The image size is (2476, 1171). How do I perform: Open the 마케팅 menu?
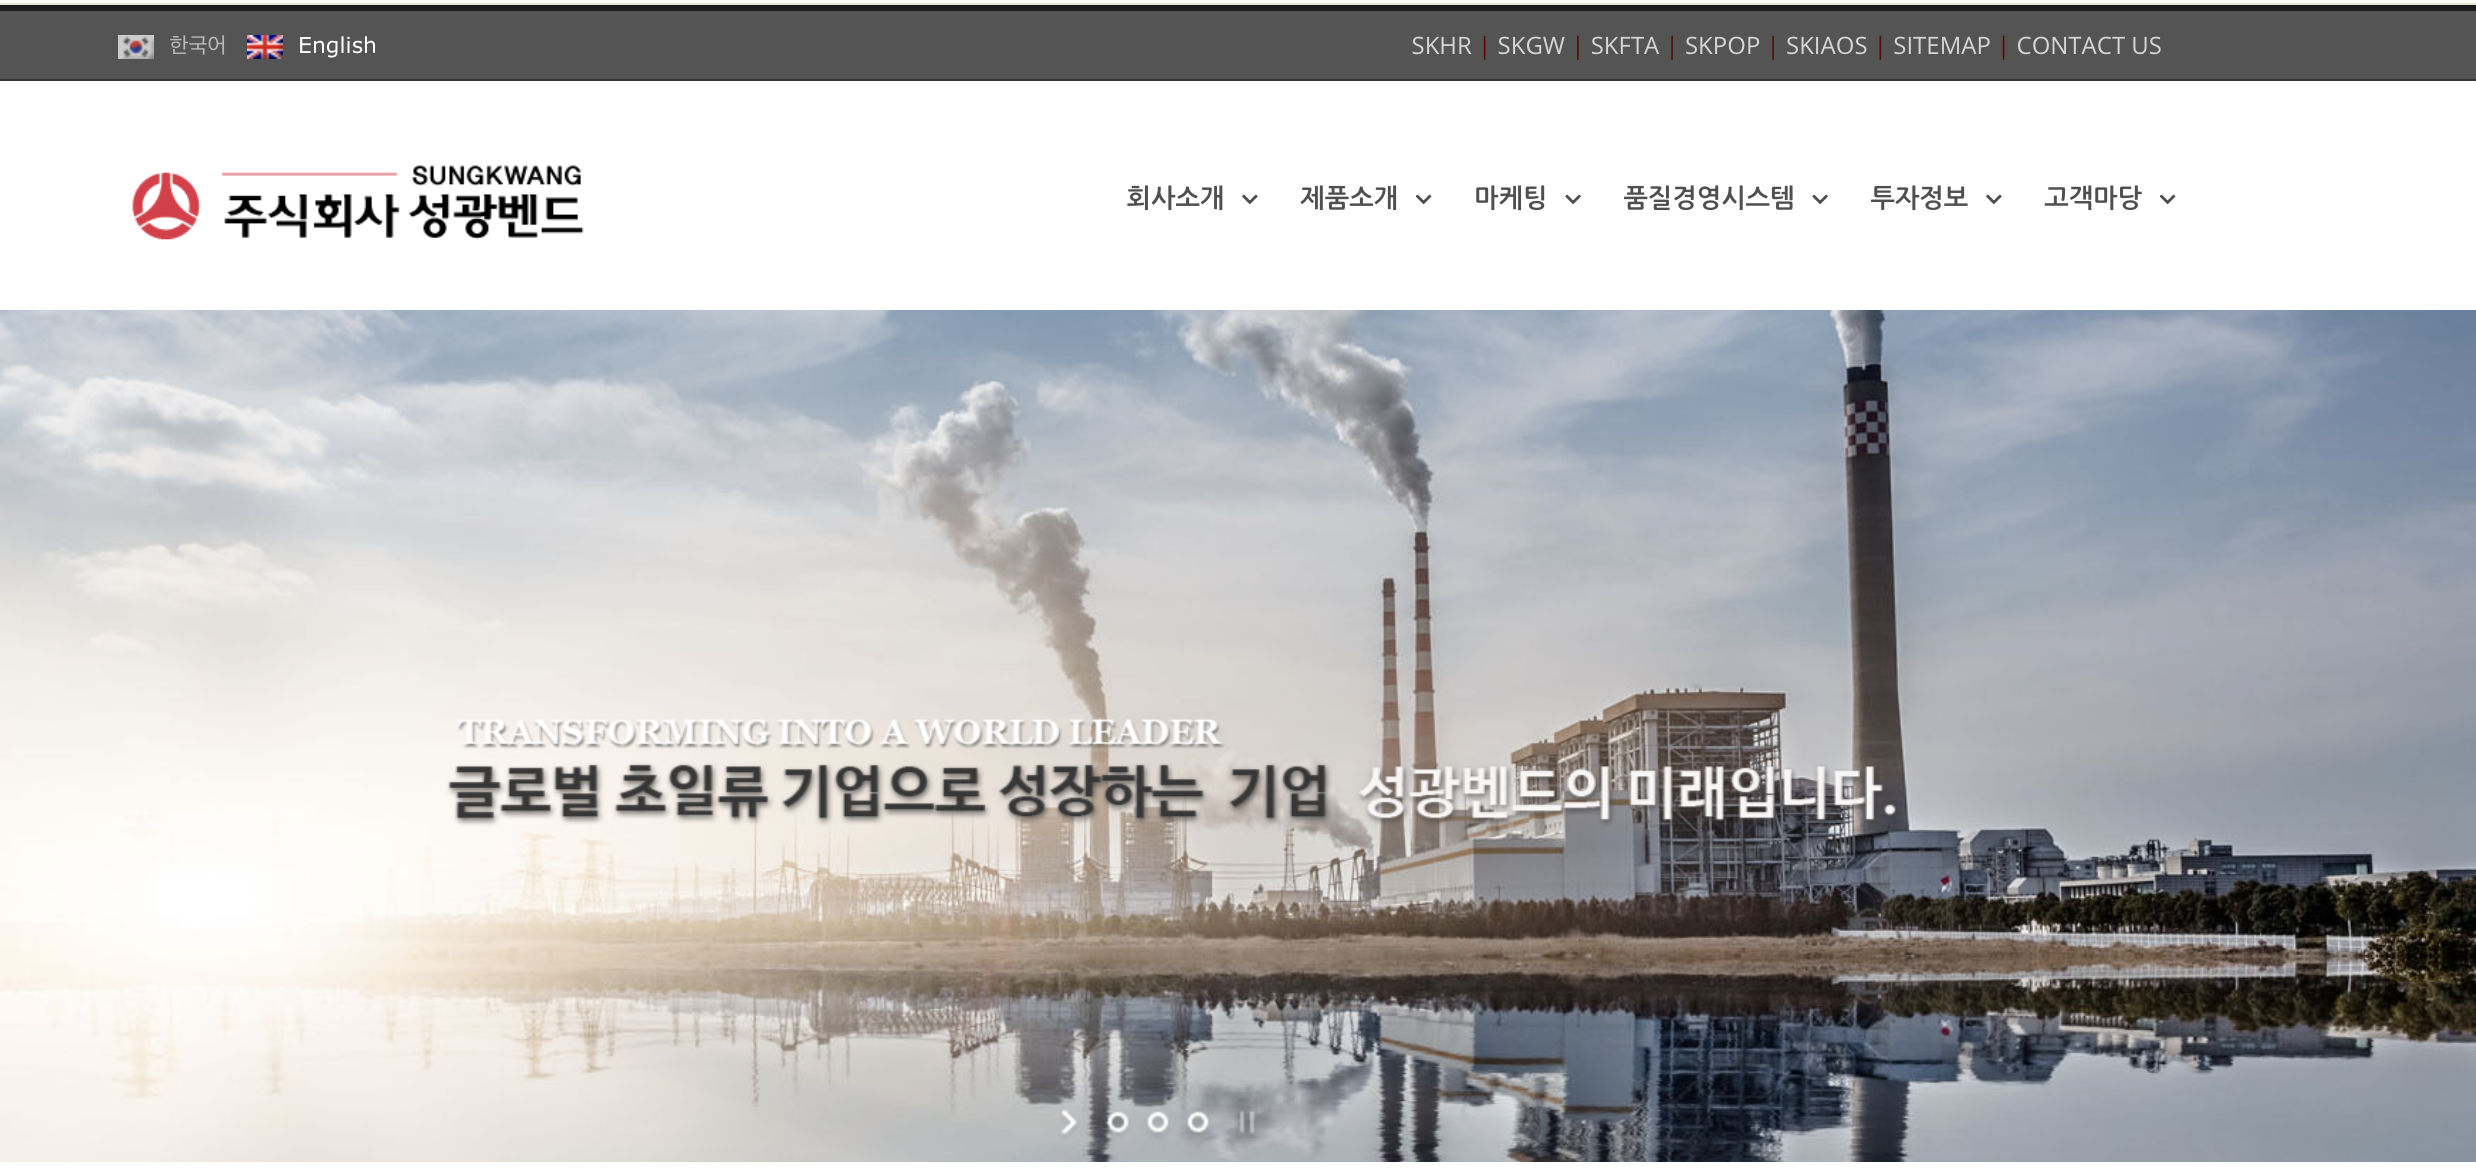(x=1509, y=199)
